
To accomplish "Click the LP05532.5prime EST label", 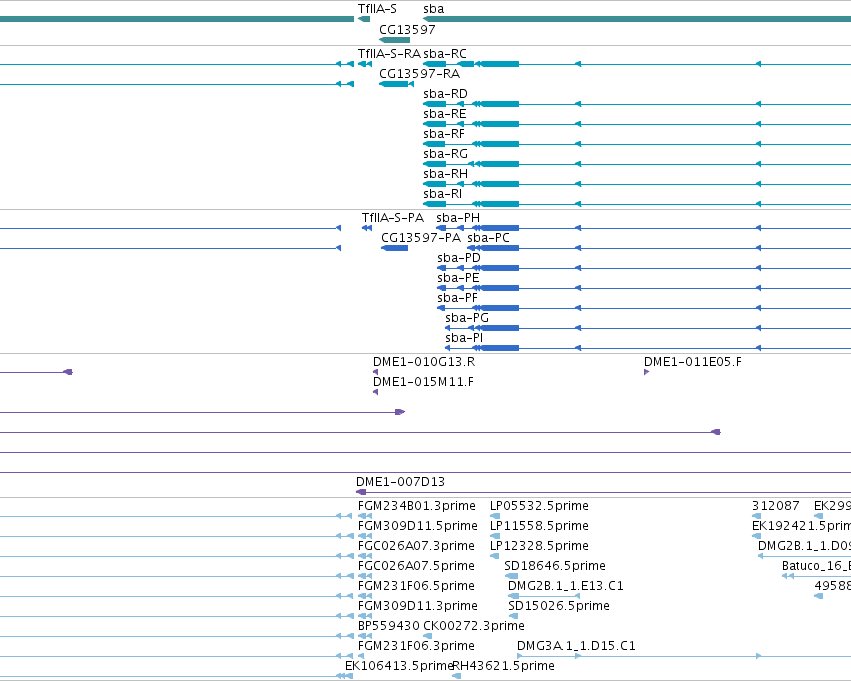I will pos(539,506).
